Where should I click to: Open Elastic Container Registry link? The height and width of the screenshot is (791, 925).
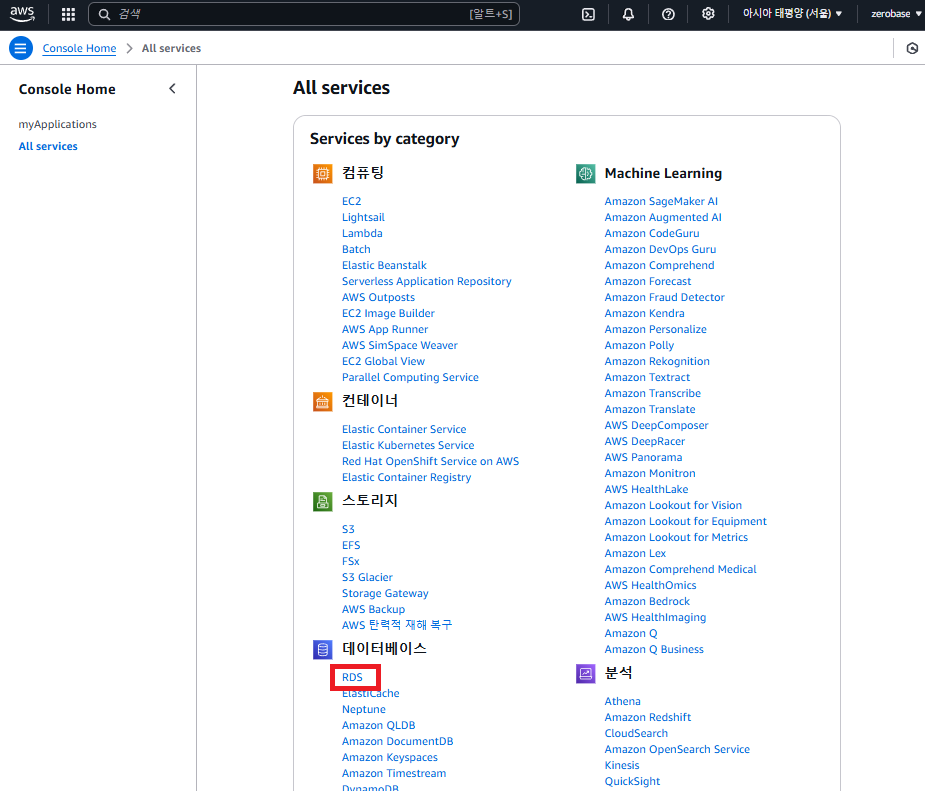406,477
